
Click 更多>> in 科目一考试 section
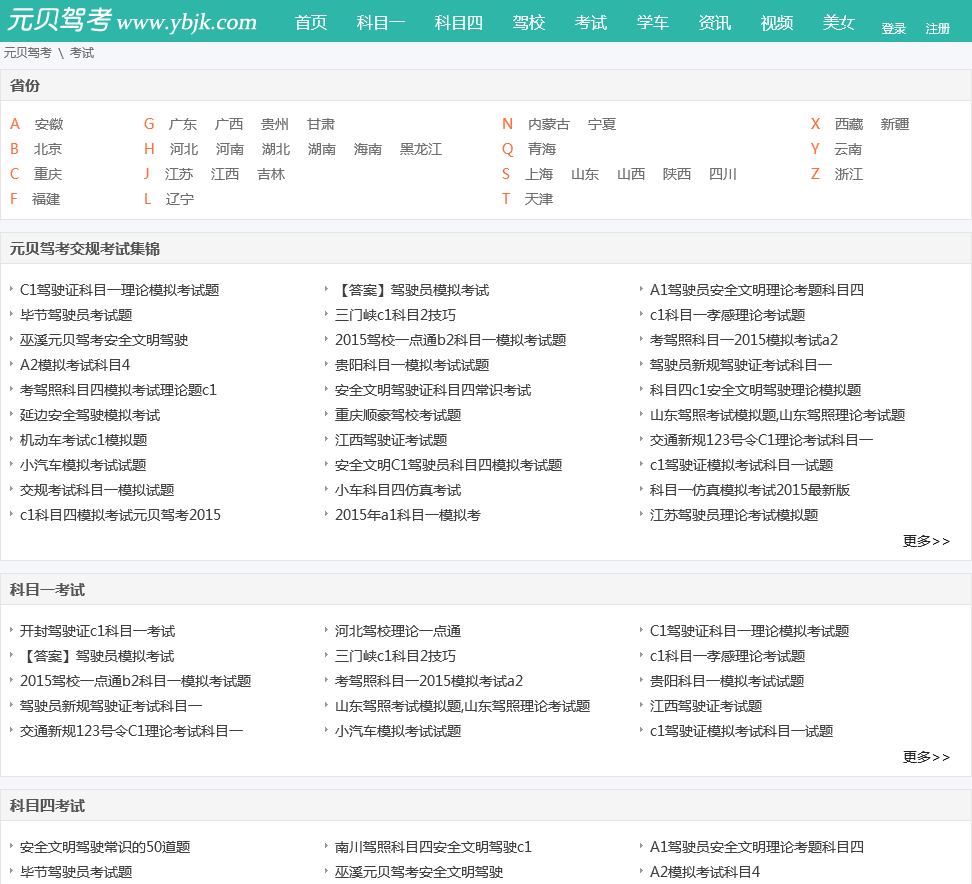tap(926, 757)
